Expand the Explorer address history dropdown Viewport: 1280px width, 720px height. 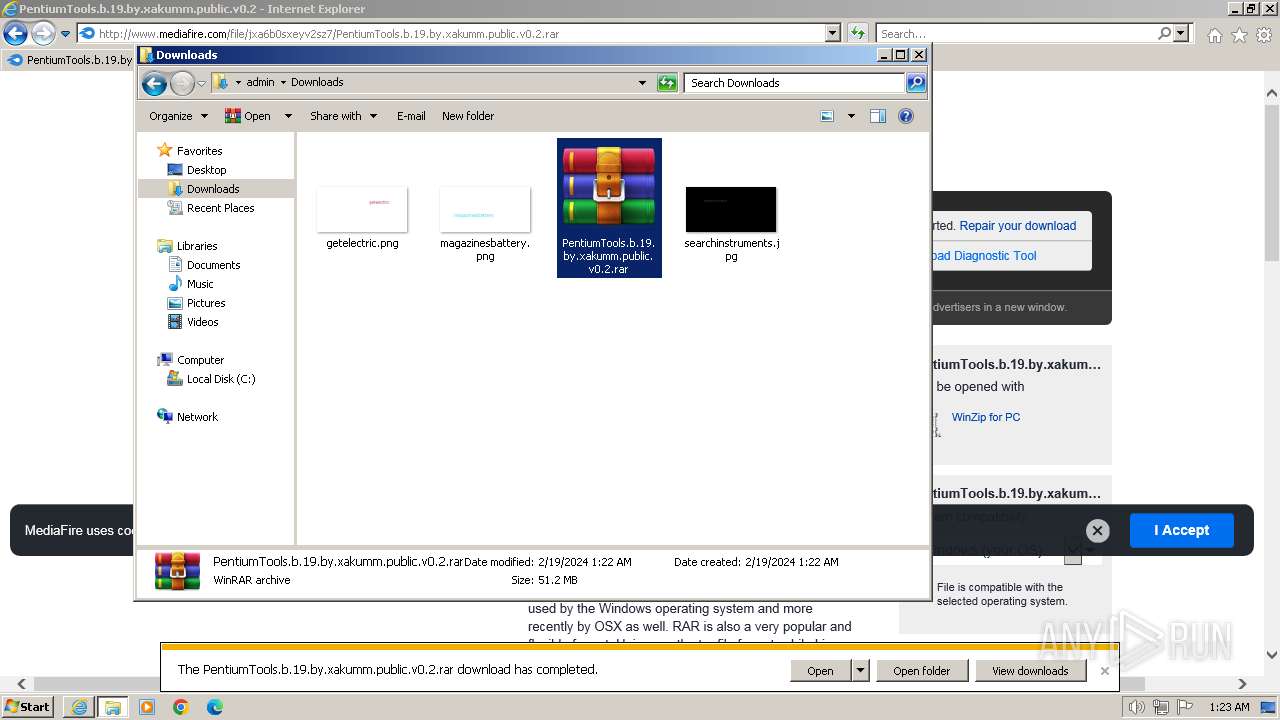tap(642, 83)
